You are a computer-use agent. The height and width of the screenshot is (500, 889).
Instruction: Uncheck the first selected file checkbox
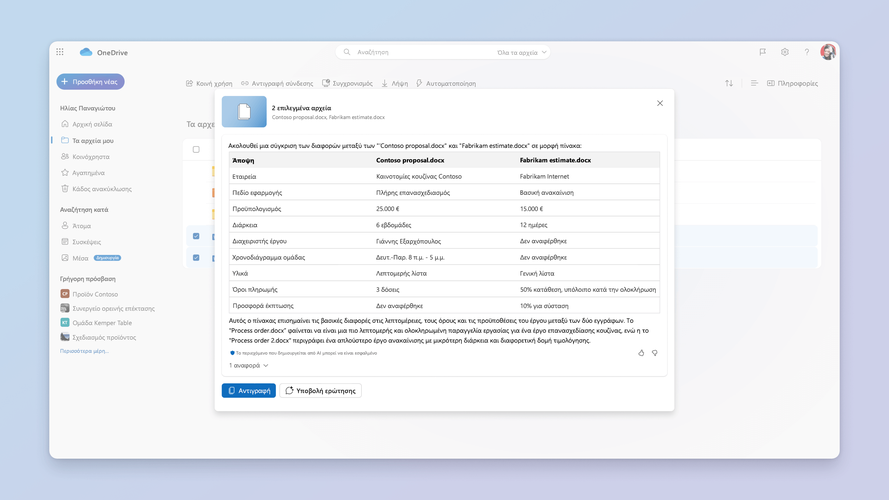196,236
